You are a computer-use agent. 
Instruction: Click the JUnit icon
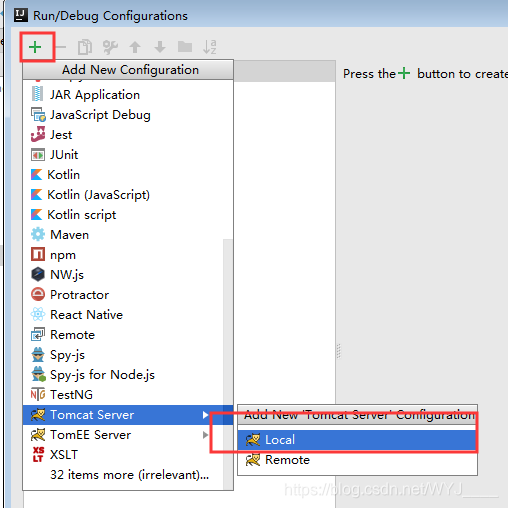click(x=38, y=155)
